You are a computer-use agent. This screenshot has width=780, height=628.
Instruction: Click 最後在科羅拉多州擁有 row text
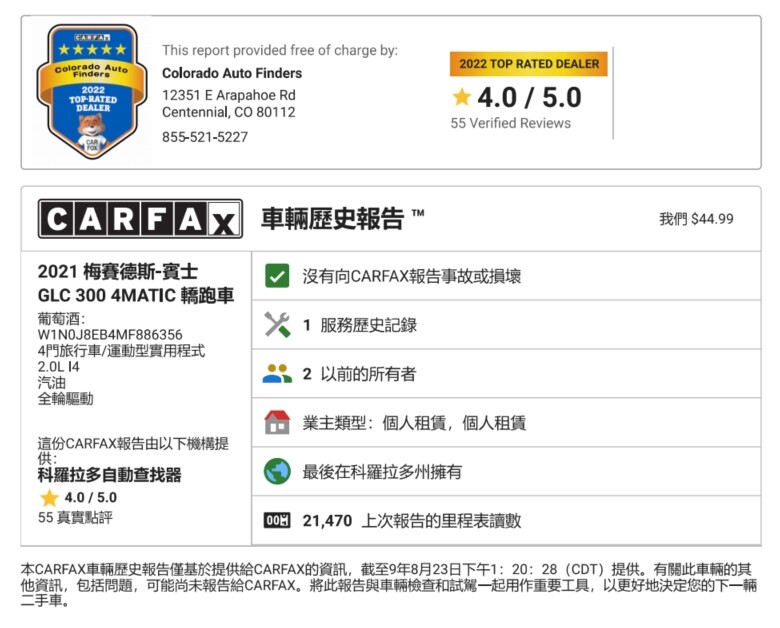382,472
